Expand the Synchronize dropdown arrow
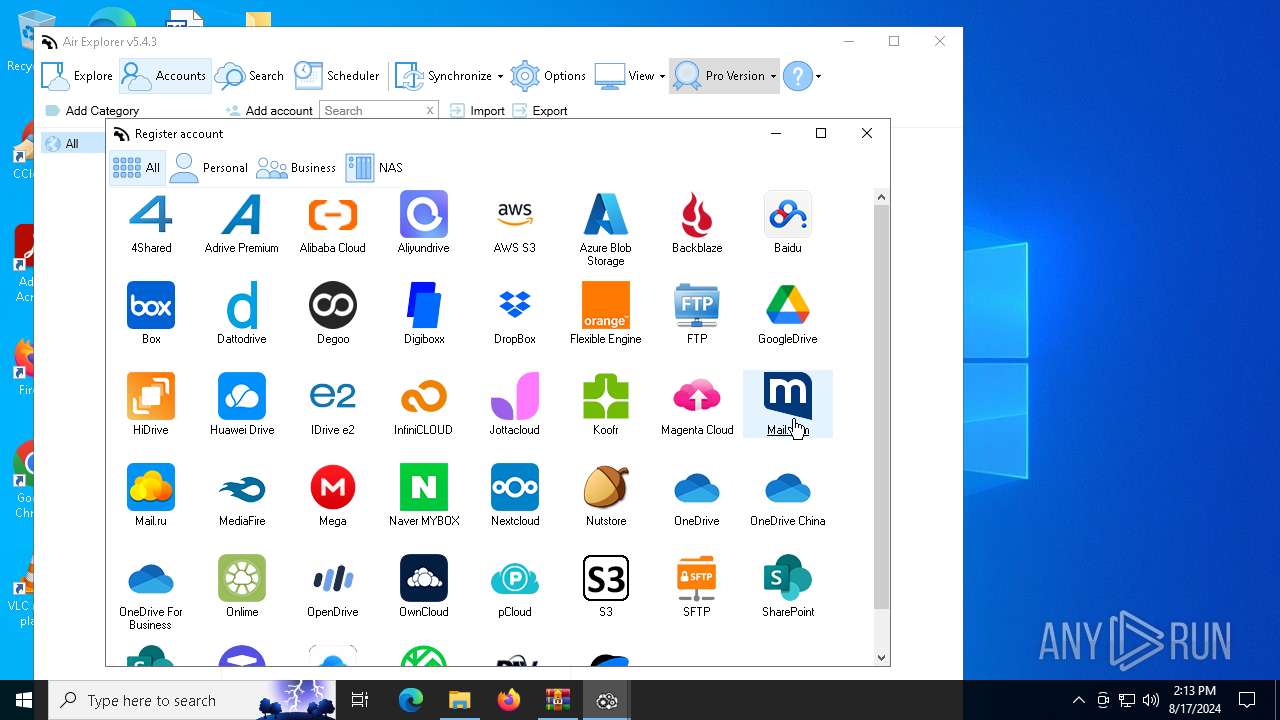This screenshot has width=1280, height=720. pyautogui.click(x=500, y=76)
